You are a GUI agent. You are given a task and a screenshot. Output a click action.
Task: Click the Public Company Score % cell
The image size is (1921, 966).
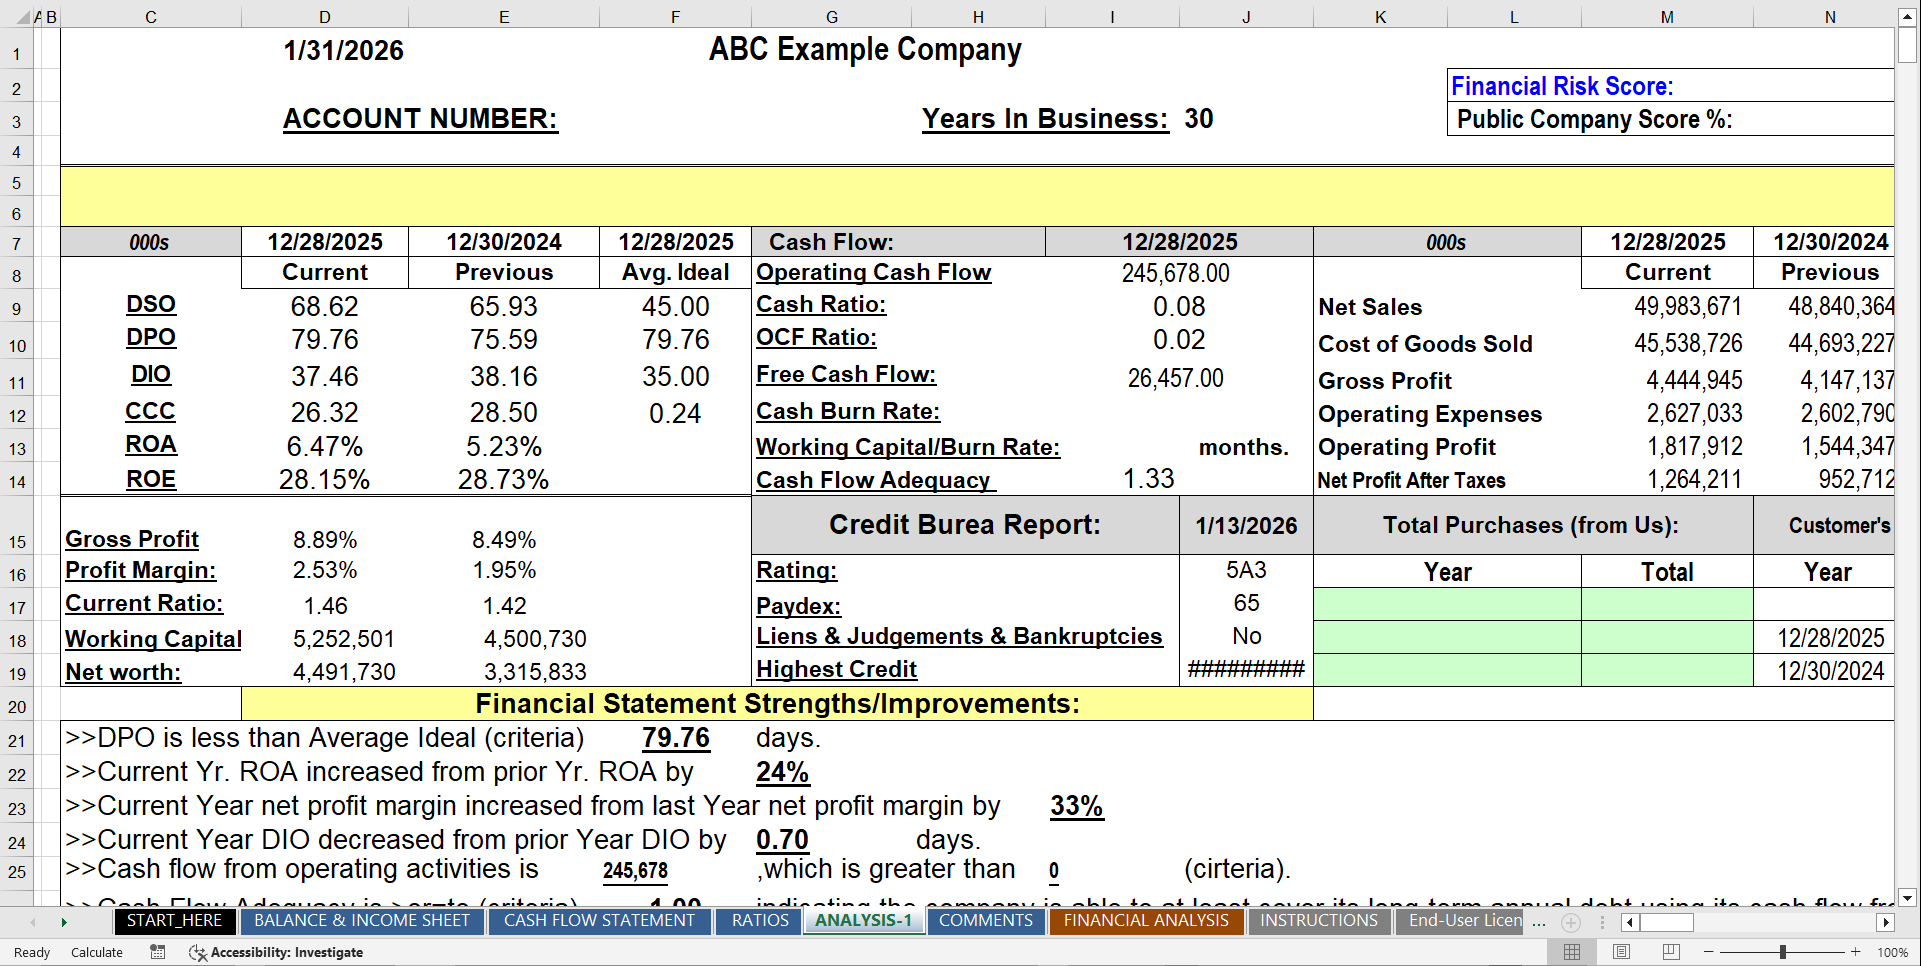pos(1670,119)
